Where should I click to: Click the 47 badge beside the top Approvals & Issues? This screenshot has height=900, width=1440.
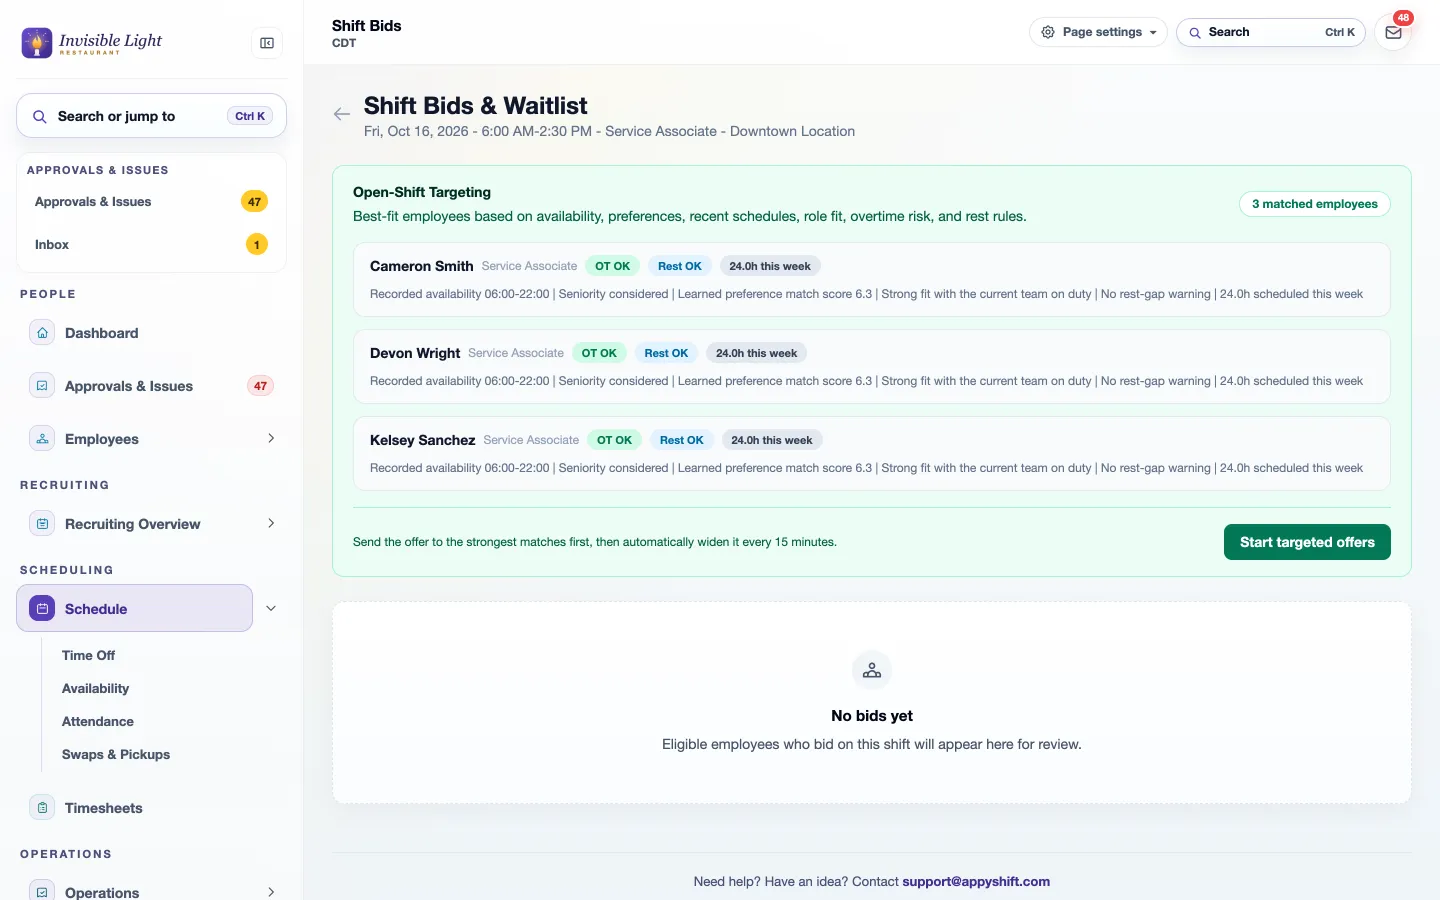pyautogui.click(x=255, y=202)
